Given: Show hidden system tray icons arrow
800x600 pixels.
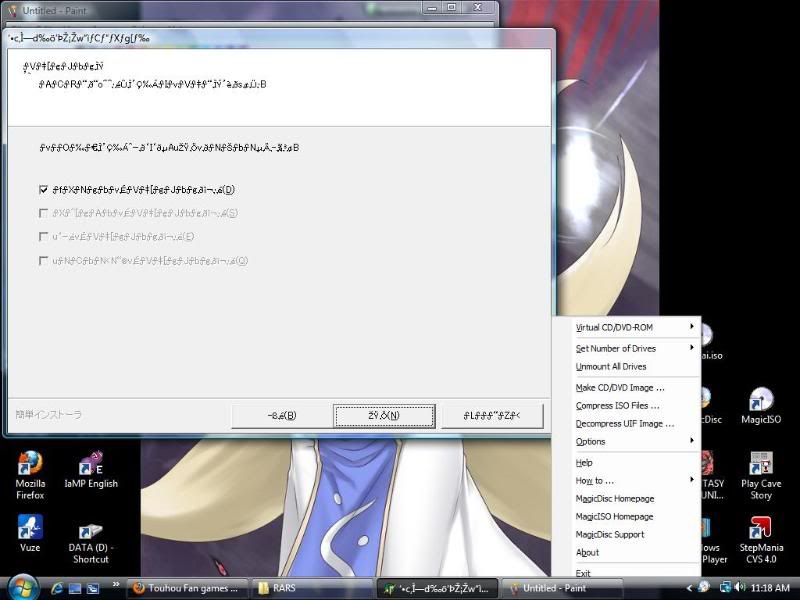Looking at the screenshot, I should 689,588.
